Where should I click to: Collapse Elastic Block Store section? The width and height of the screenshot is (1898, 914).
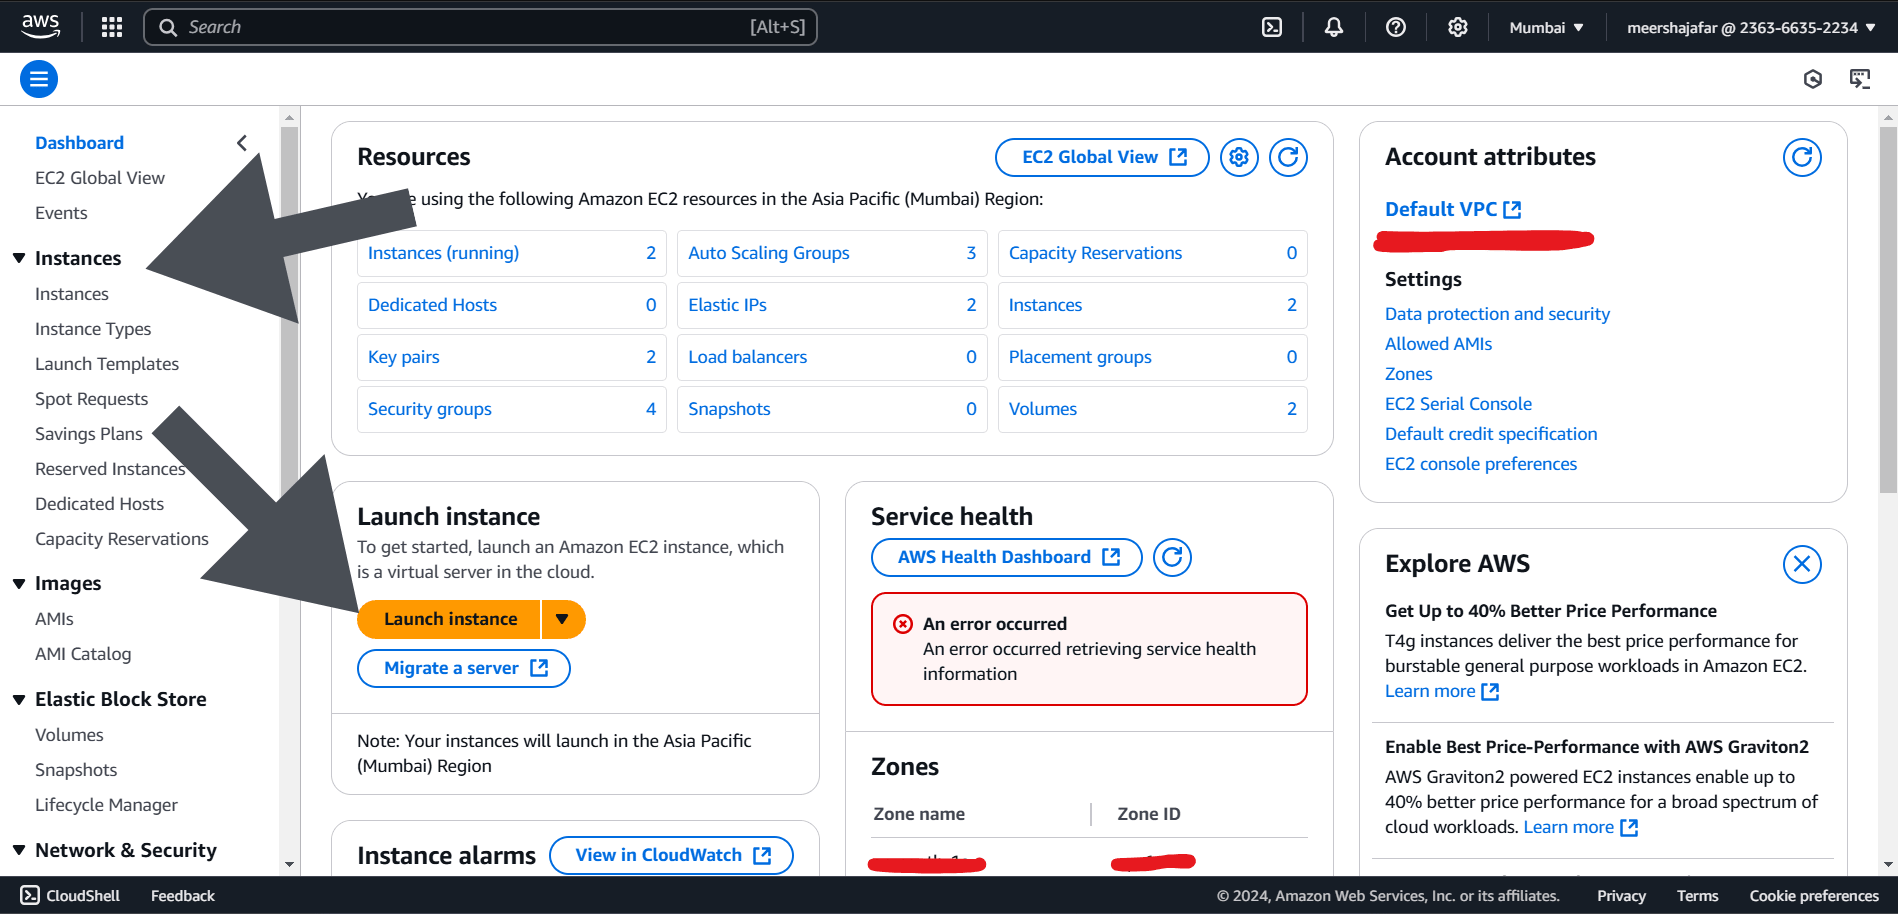pos(19,699)
